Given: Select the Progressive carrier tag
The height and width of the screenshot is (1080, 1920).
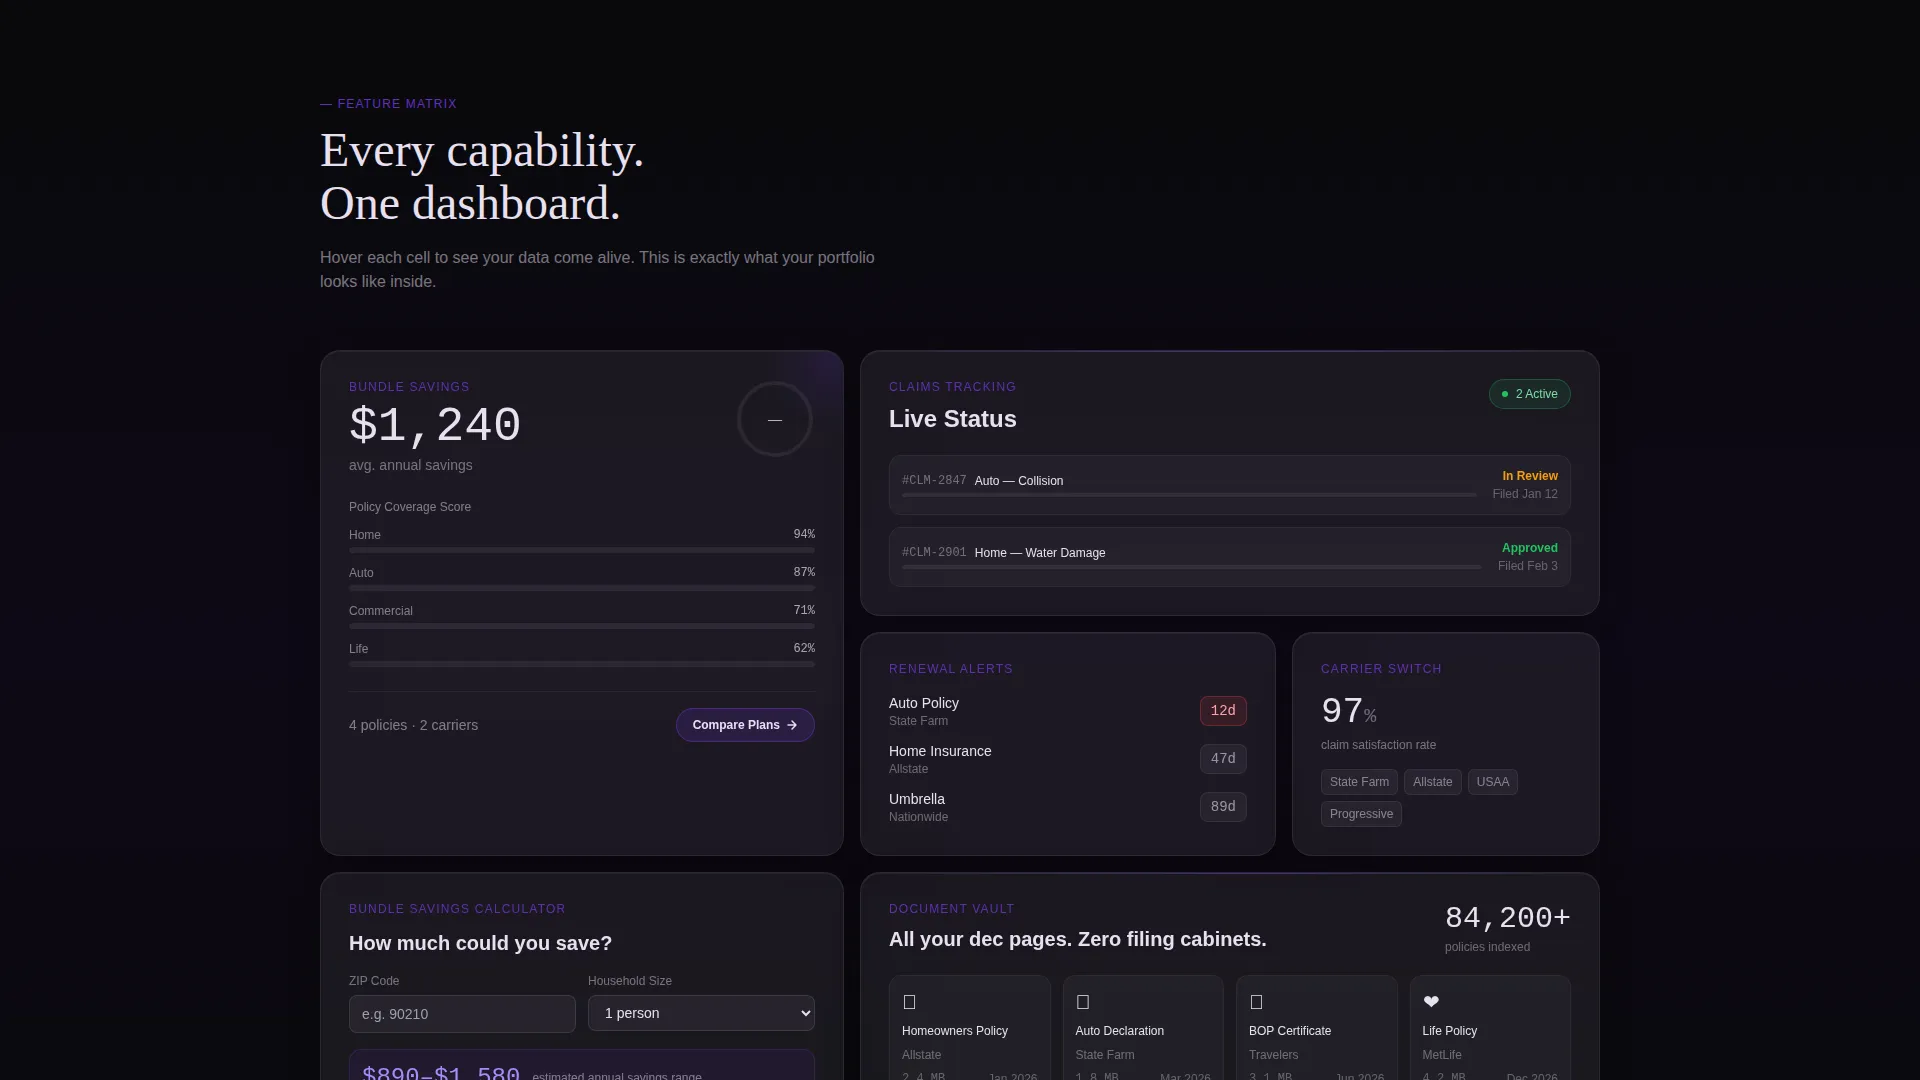Looking at the screenshot, I should (x=1361, y=814).
